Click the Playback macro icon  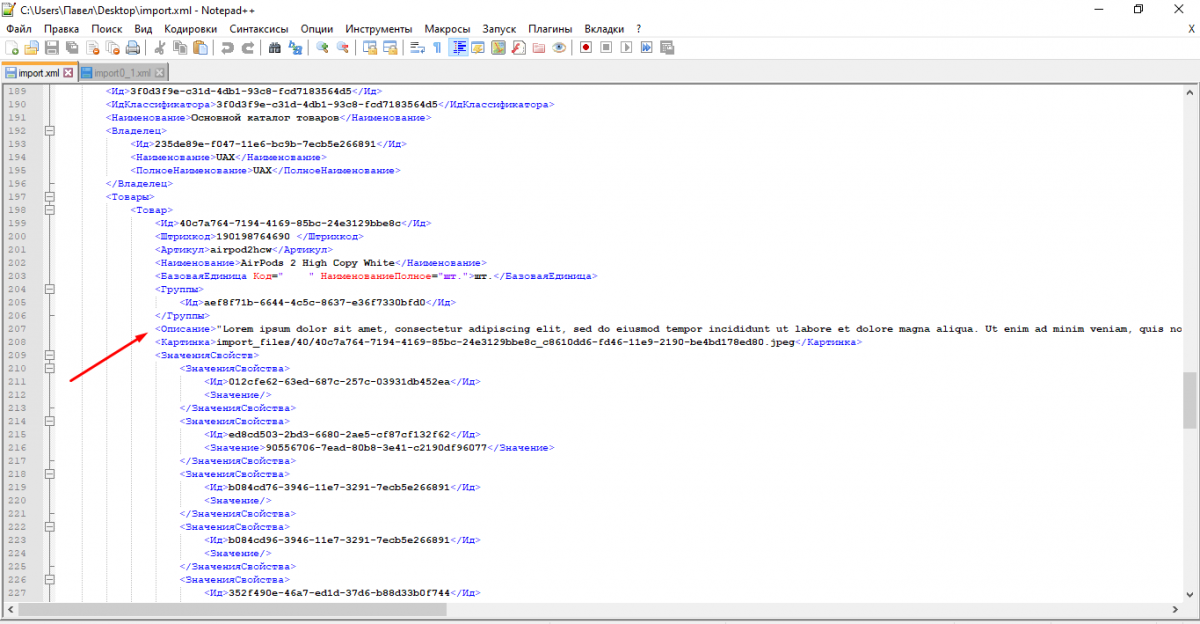(x=626, y=47)
